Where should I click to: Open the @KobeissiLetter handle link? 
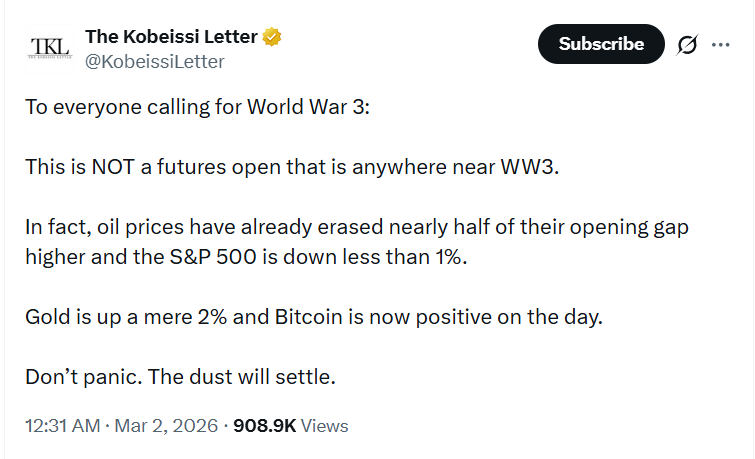155,62
